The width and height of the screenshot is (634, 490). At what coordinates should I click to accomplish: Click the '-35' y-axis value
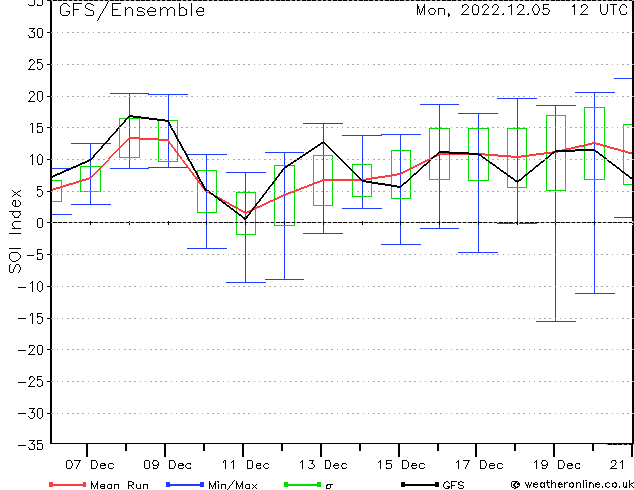coord(31,445)
